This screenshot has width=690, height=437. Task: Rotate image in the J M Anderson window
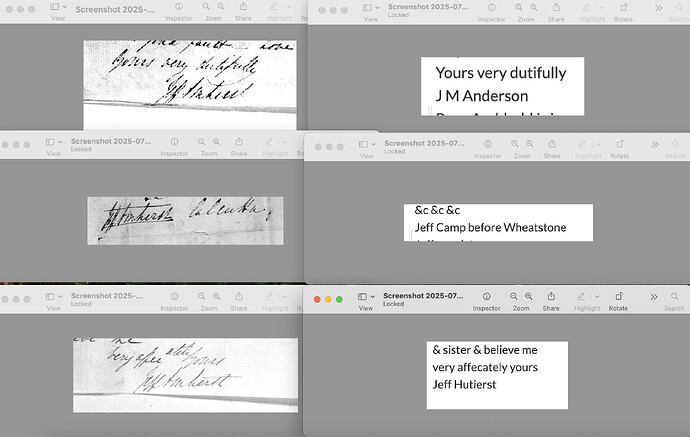[x=624, y=7]
